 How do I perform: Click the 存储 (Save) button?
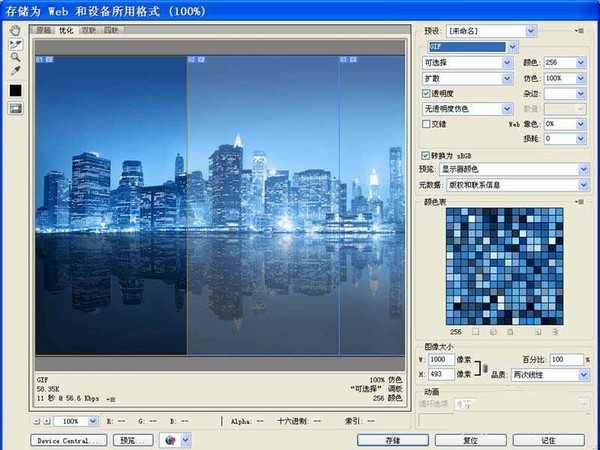(392, 439)
